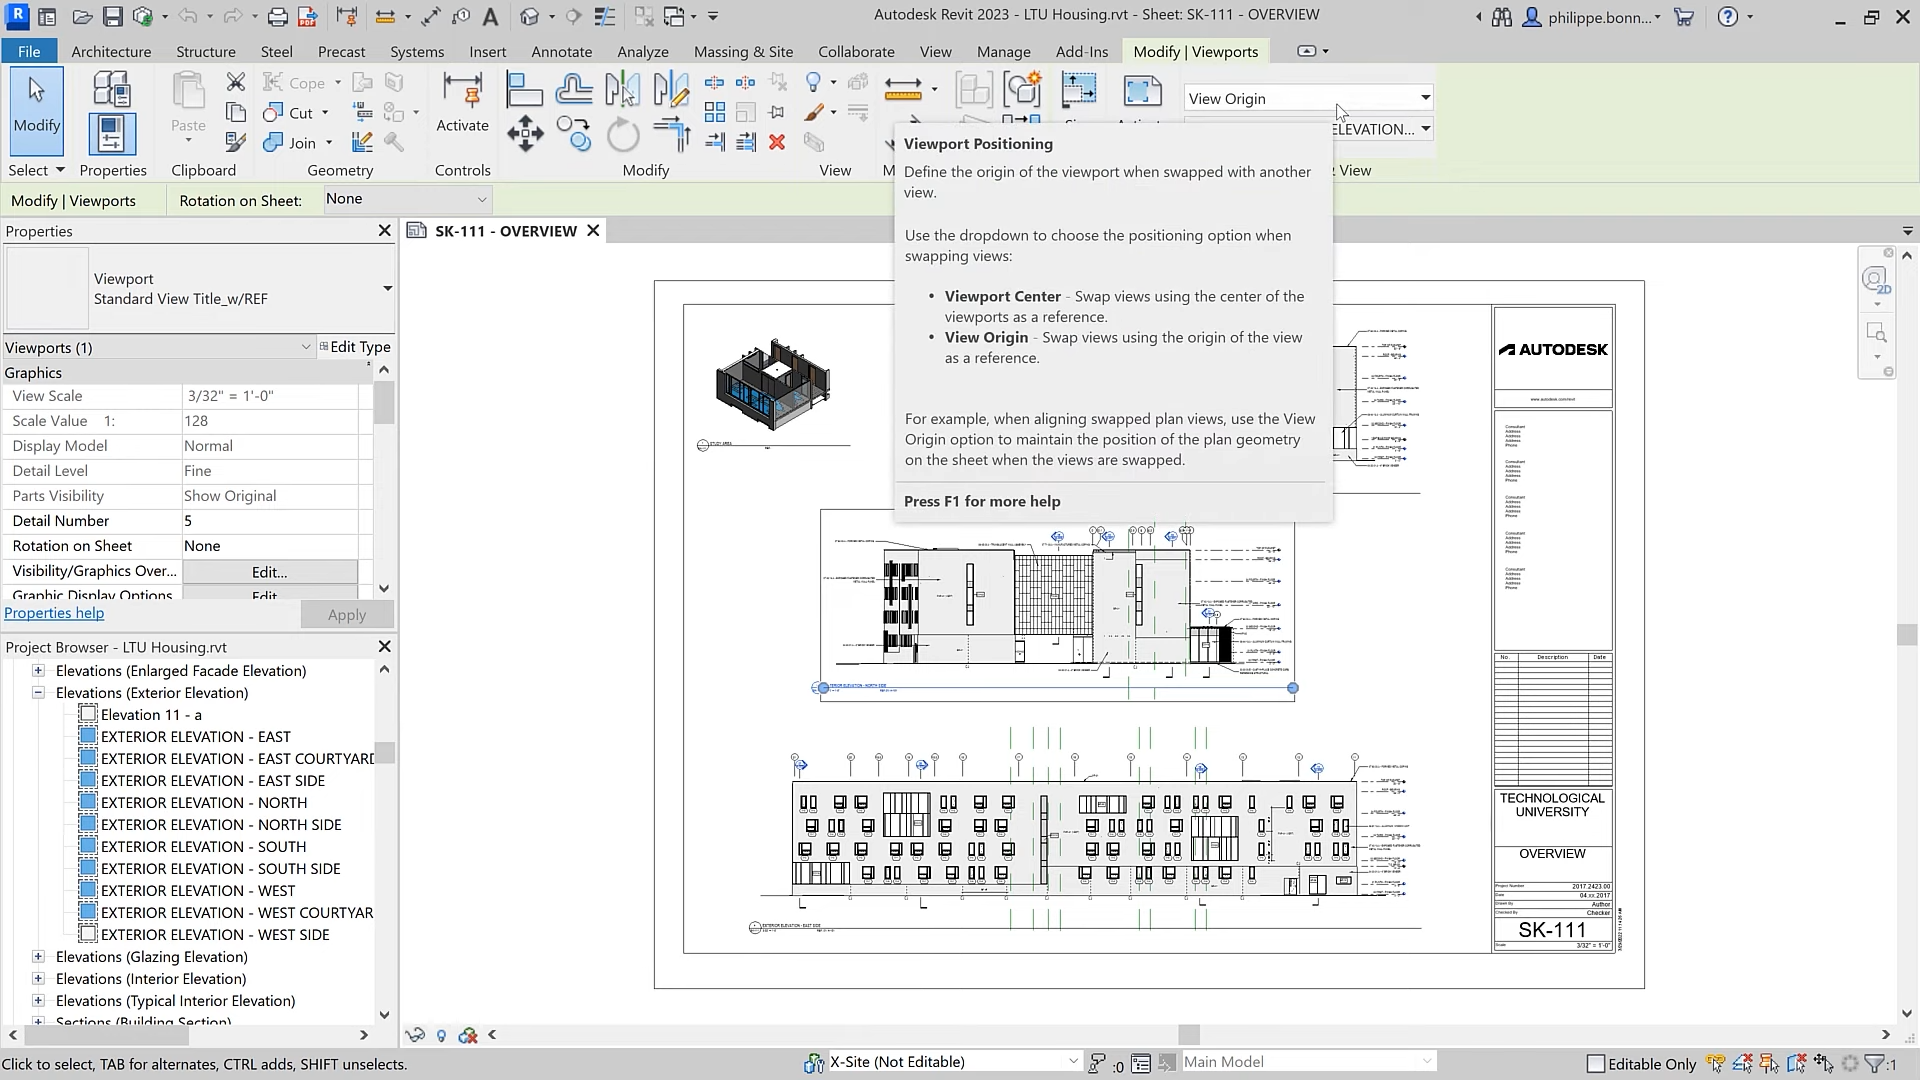This screenshot has width=1920, height=1080.
Task: Click the Offset tool icon
Action: [574, 90]
